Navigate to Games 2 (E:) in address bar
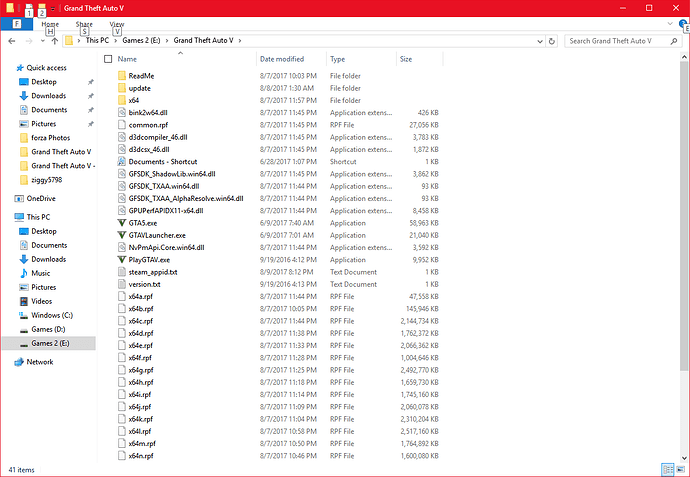This screenshot has width=690, height=477. click(x=141, y=40)
